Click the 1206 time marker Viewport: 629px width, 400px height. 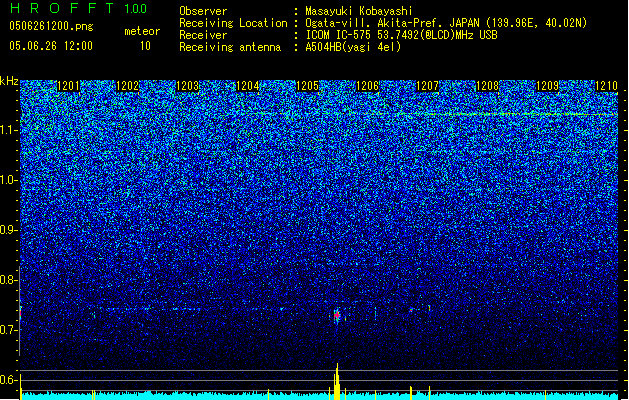pos(367,86)
